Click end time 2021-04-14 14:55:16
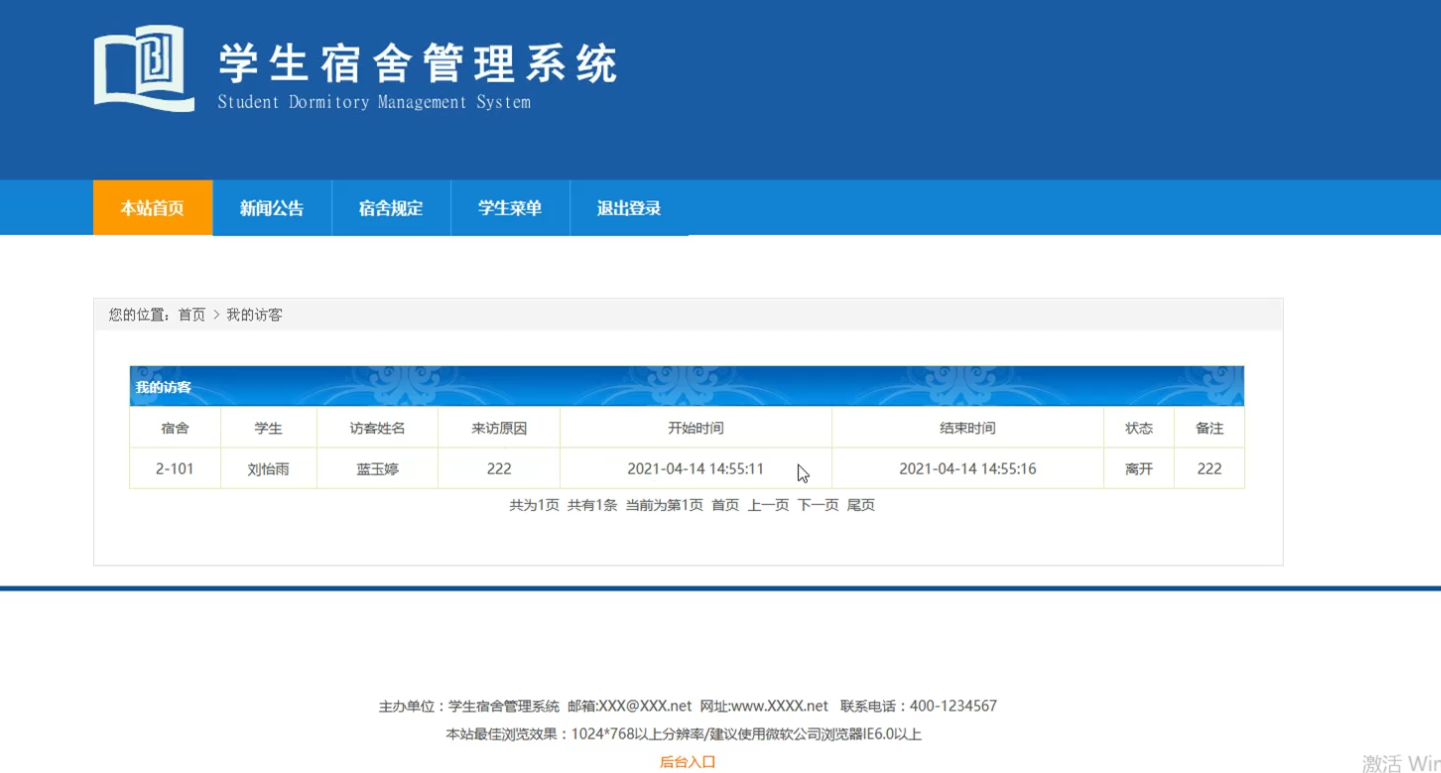This screenshot has height=773, width=1441. pos(967,469)
